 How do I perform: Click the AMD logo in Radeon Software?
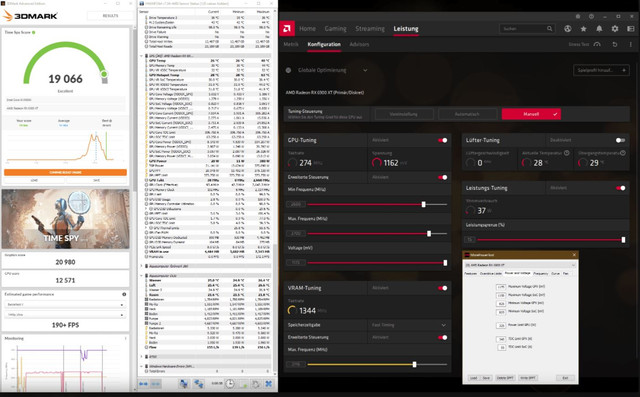(287, 29)
